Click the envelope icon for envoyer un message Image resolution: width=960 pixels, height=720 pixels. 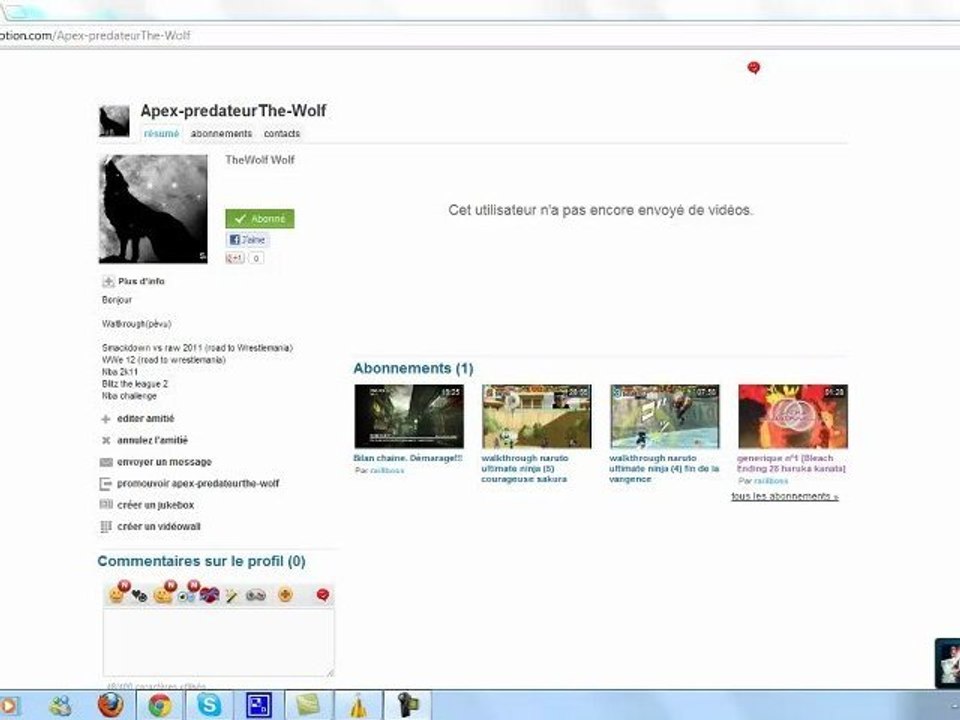(x=106, y=462)
